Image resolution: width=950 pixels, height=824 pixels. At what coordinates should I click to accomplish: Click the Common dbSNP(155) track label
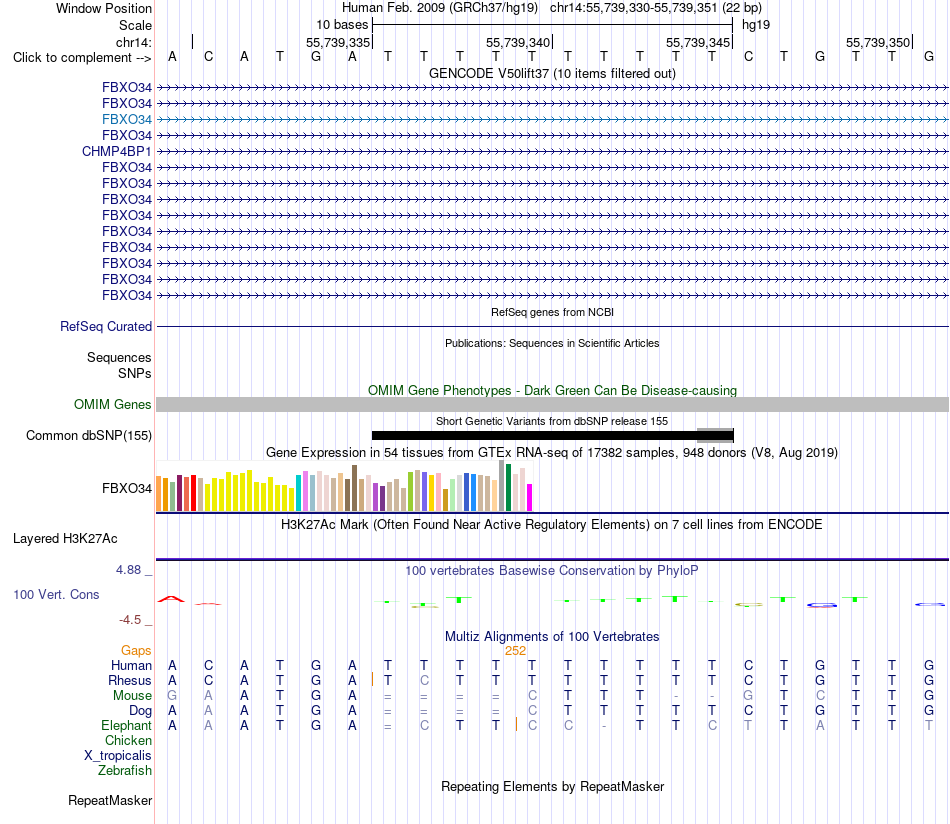coord(89,436)
